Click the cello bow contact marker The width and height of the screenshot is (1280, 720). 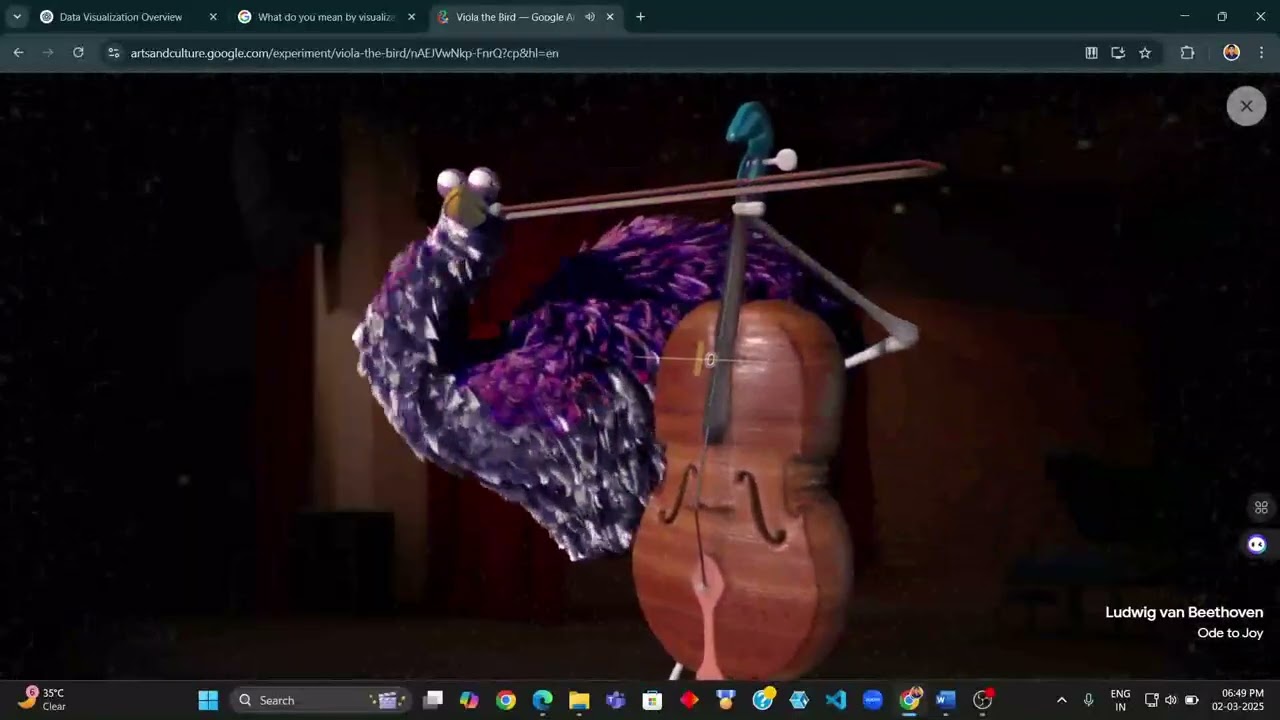pyautogui.click(x=710, y=360)
